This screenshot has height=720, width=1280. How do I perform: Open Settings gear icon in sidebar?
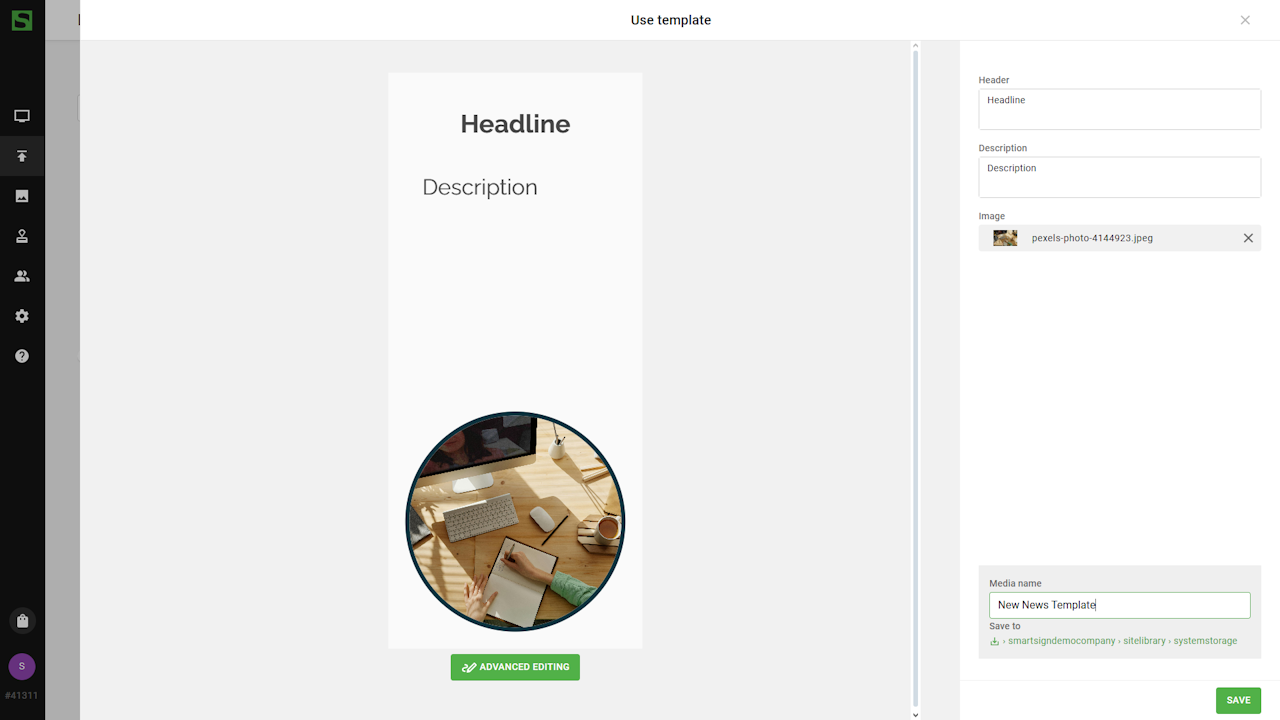tap(22, 316)
